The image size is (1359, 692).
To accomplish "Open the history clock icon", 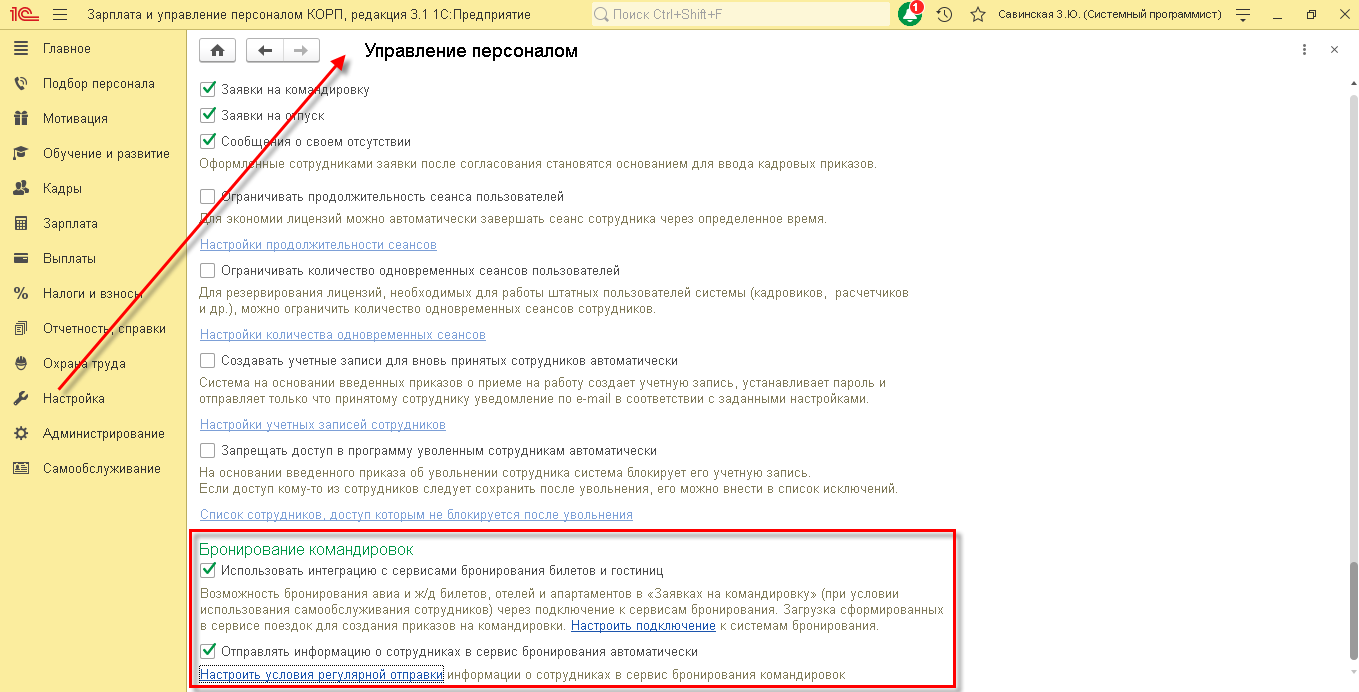I will tap(945, 15).
